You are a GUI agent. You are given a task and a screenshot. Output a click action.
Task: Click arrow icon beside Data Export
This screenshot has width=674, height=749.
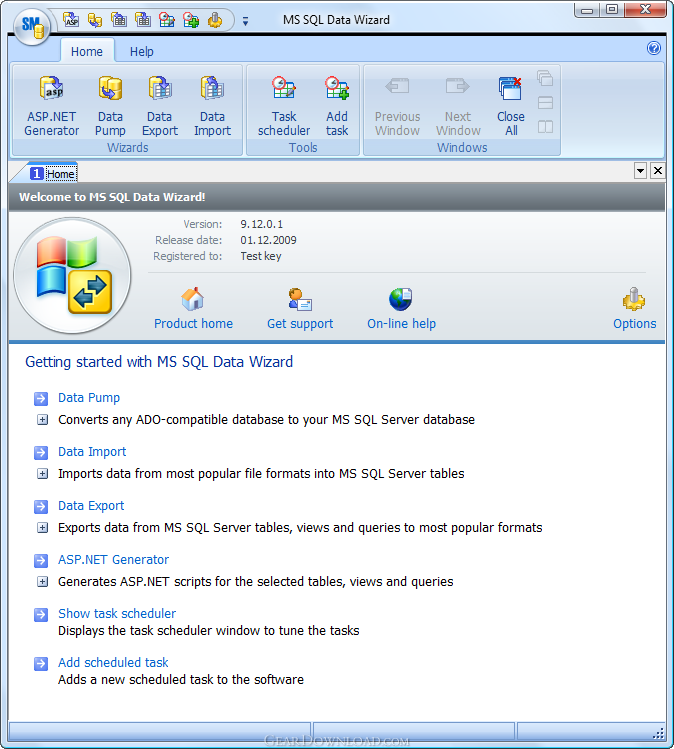(x=41, y=506)
